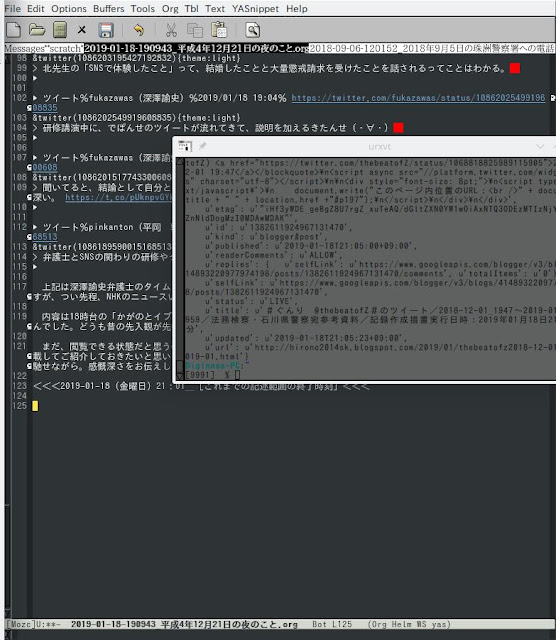
Task: Open Dired with the directory icon
Action: (60, 30)
